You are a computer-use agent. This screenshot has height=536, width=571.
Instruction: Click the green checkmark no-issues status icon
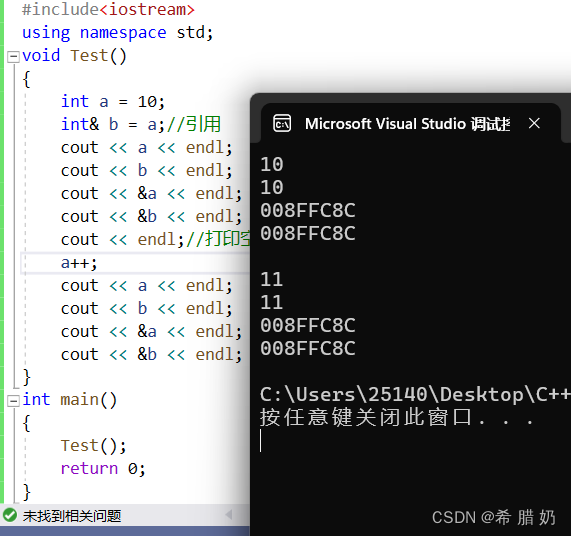pyautogui.click(x=10, y=515)
